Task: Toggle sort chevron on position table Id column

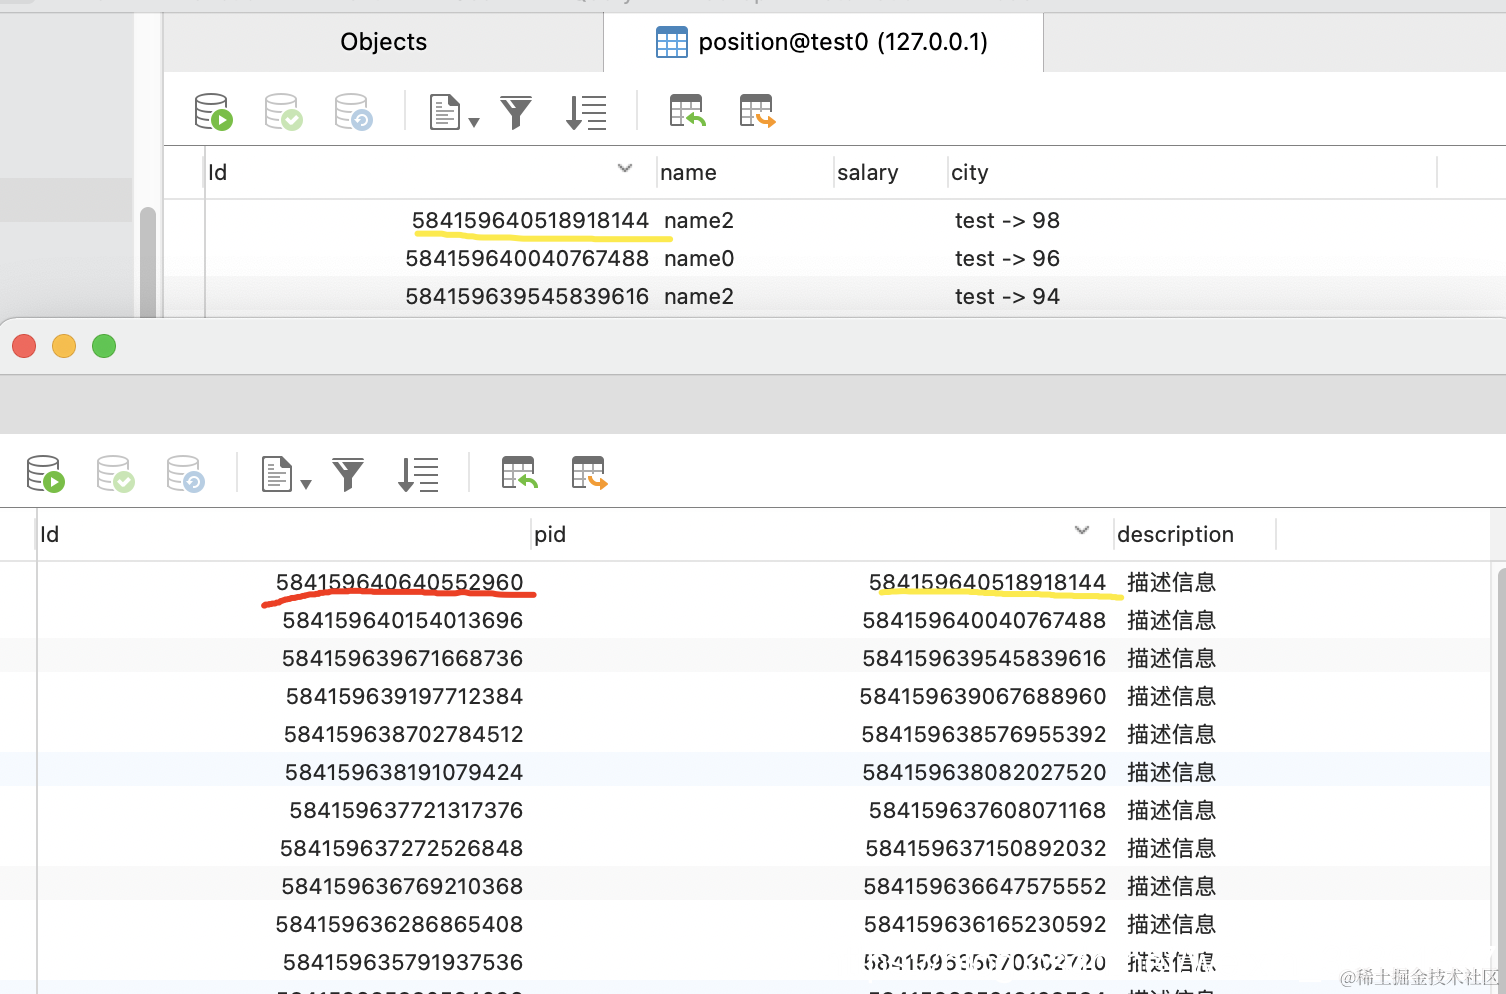Action: pyautogui.click(x=625, y=168)
